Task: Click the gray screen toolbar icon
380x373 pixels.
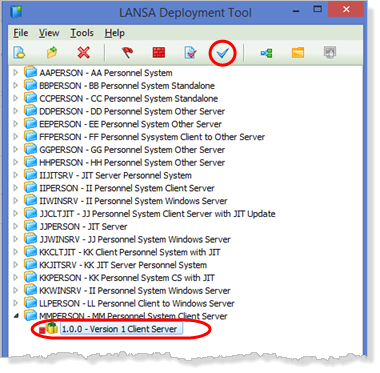Action: pos(330,53)
